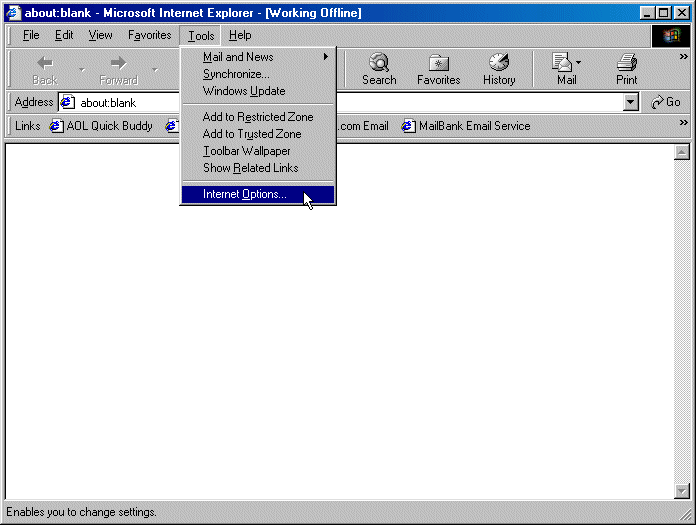
Task: Open Internet Options... from Tools menu
Action: pyautogui.click(x=258, y=194)
